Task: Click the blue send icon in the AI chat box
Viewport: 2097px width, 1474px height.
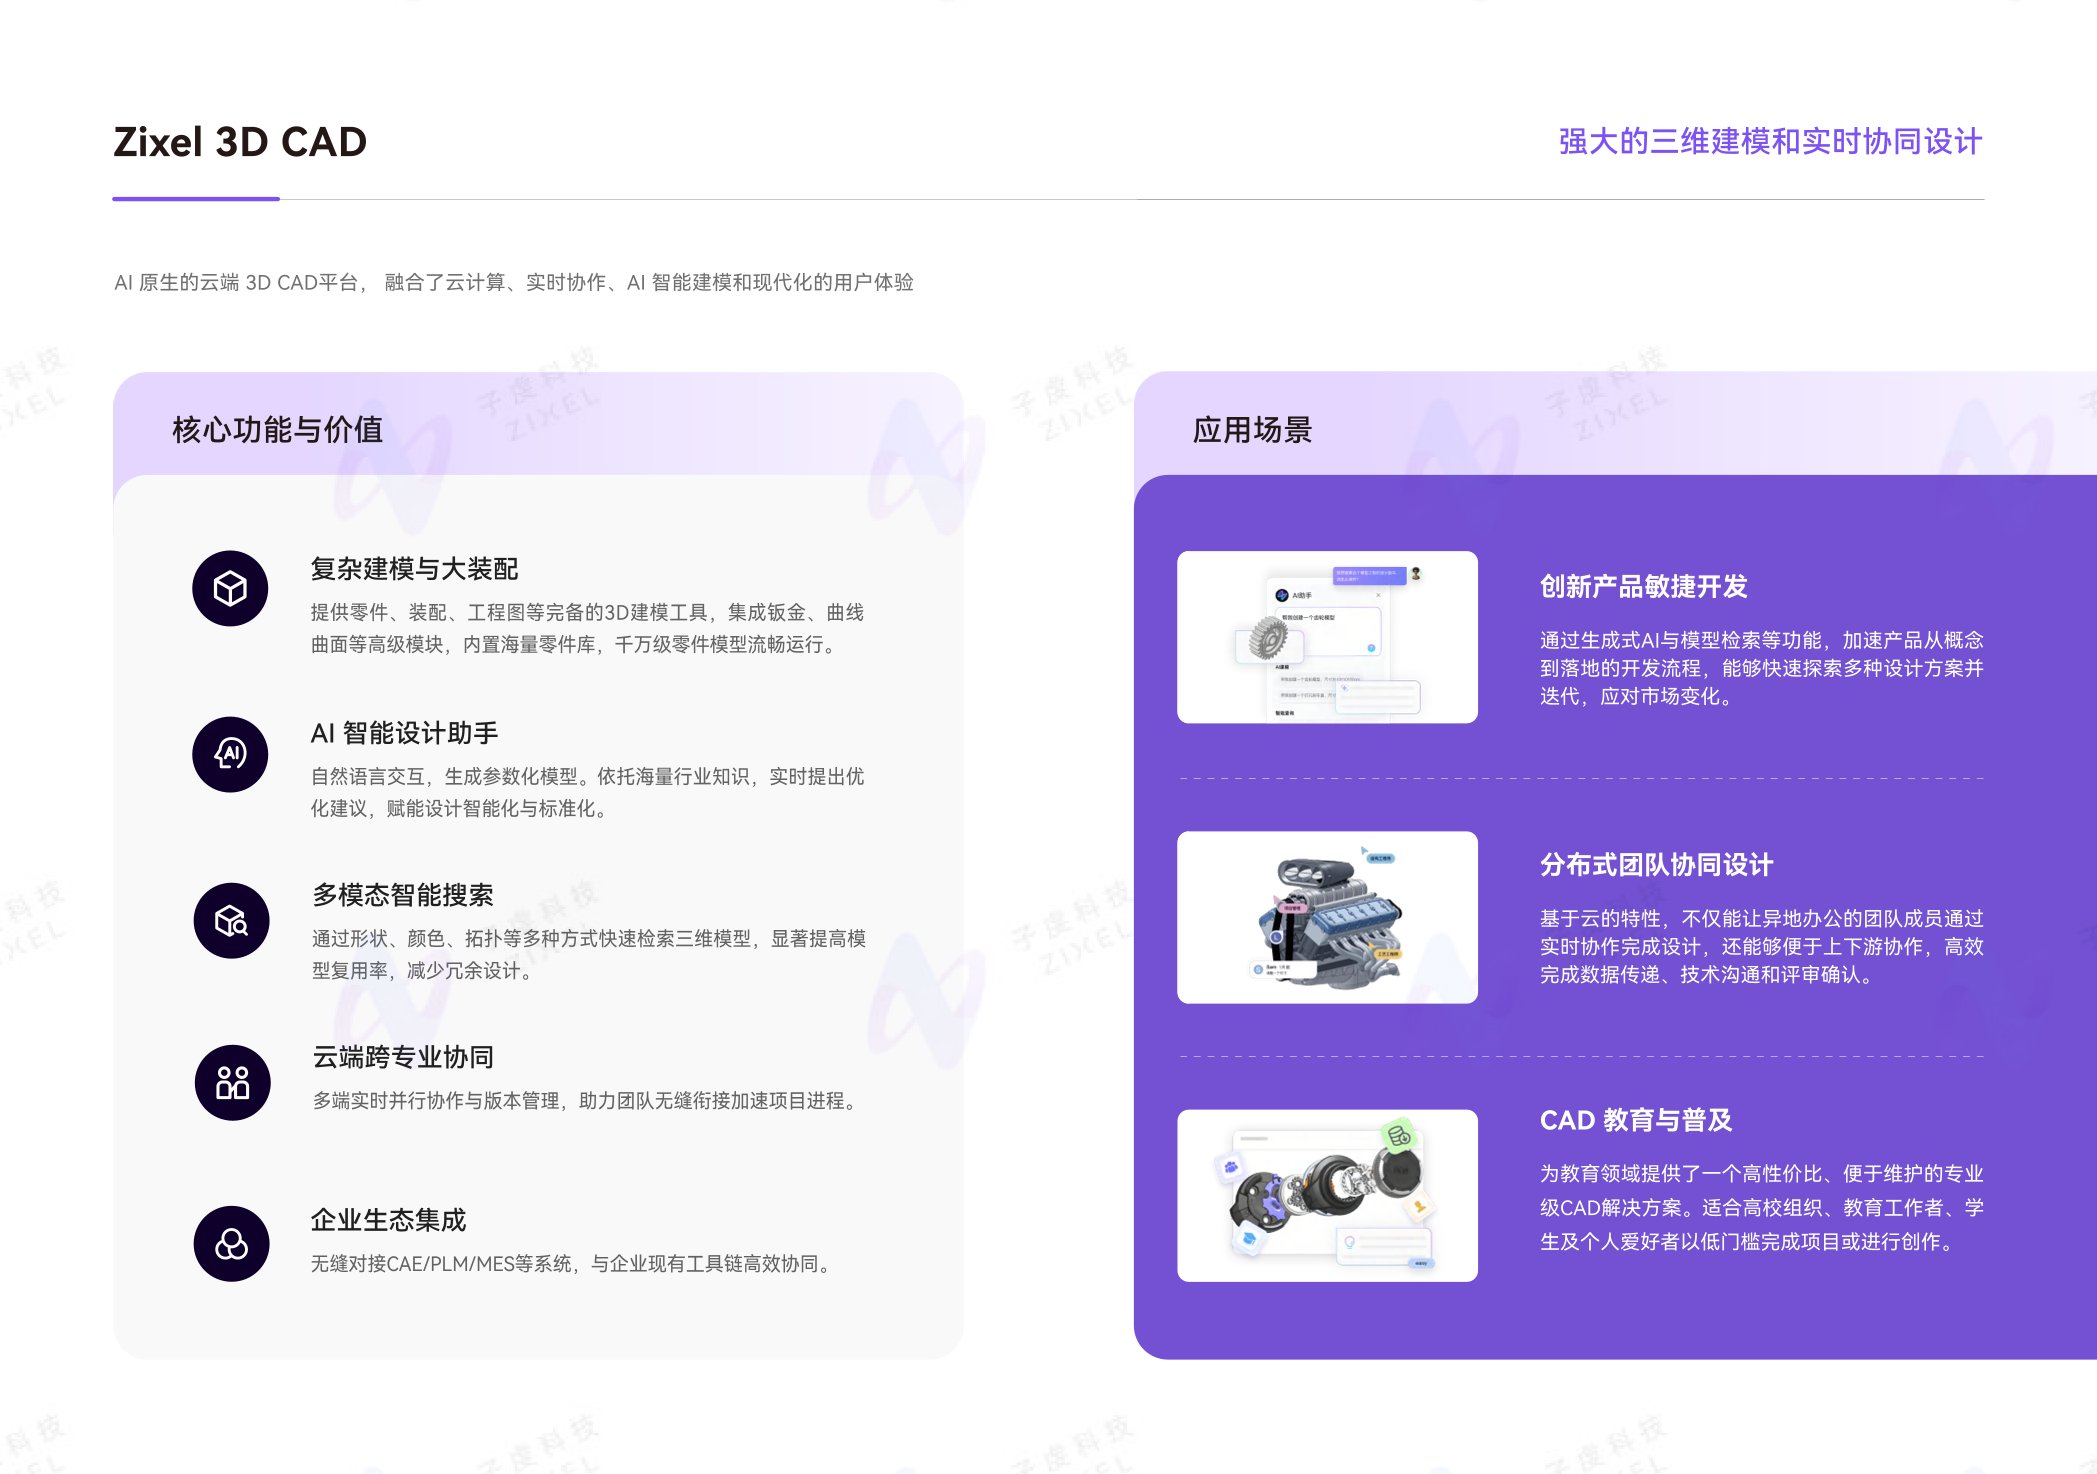Action: click(1371, 648)
